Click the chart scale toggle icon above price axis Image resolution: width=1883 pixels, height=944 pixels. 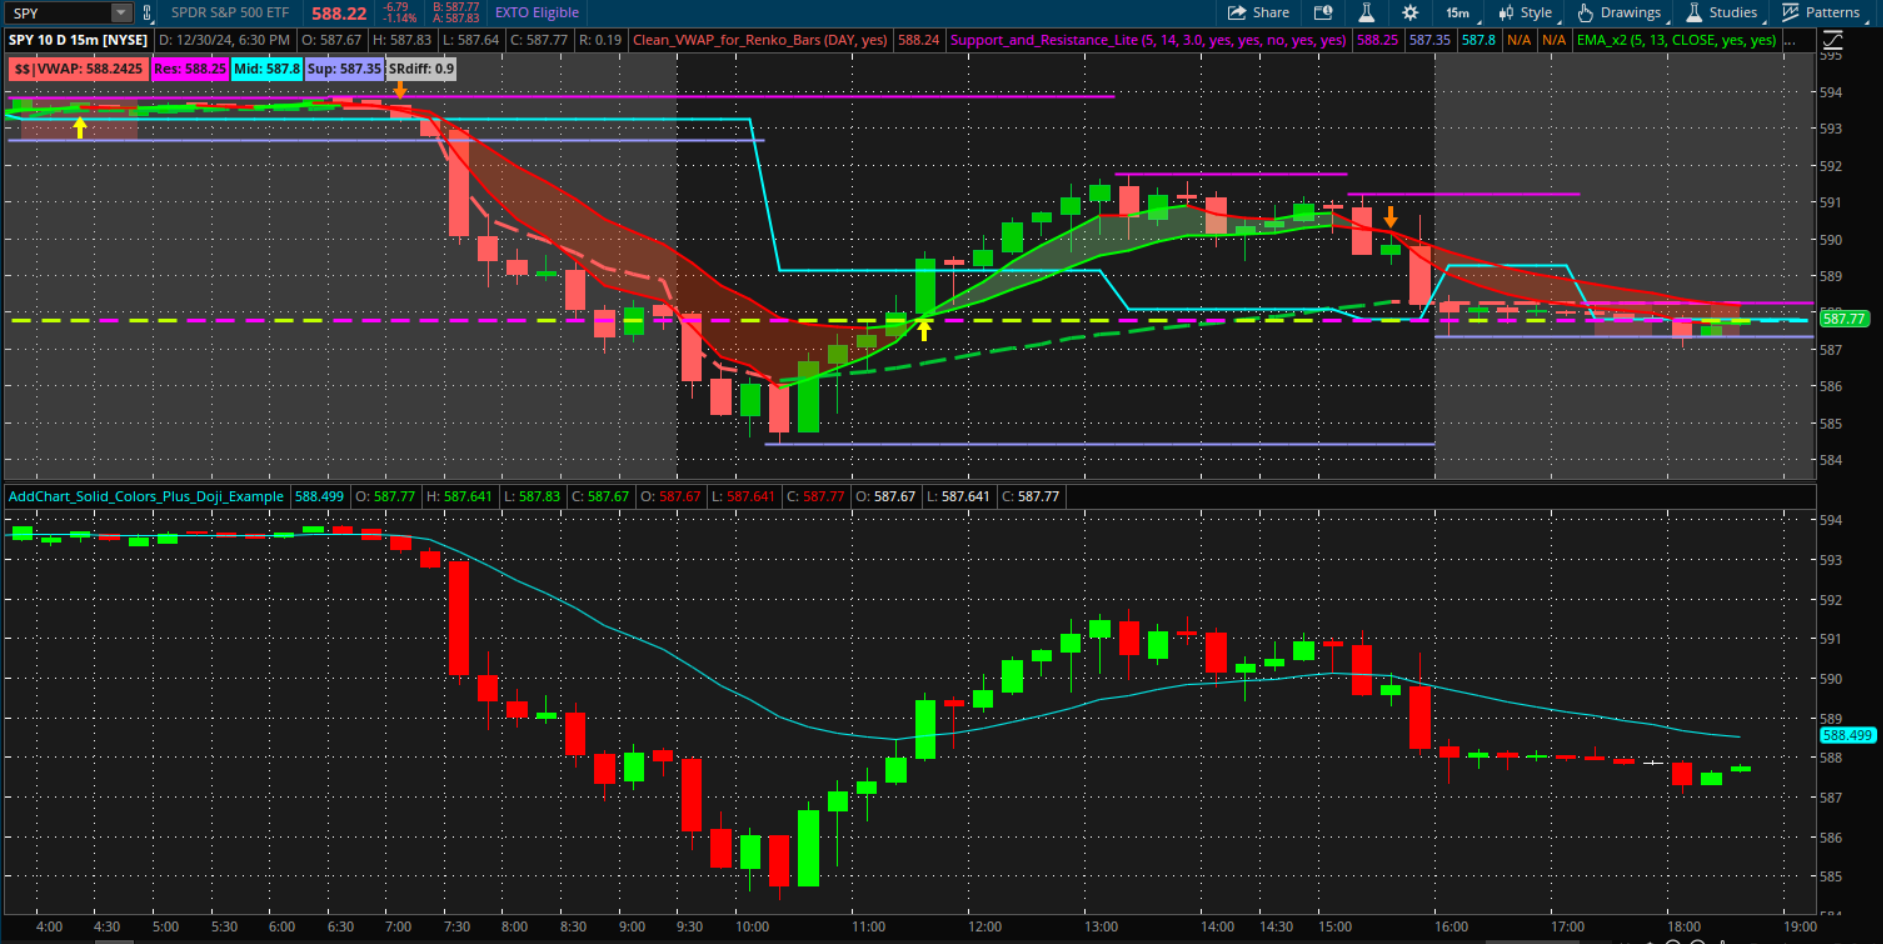(x=1832, y=40)
